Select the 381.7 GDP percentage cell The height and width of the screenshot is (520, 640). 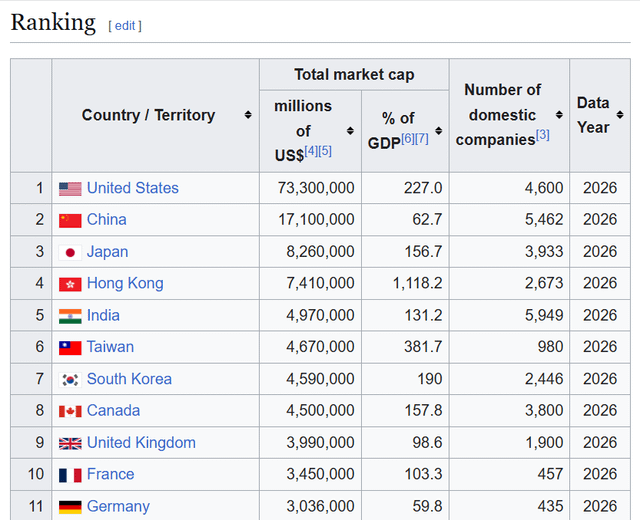[x=405, y=347]
